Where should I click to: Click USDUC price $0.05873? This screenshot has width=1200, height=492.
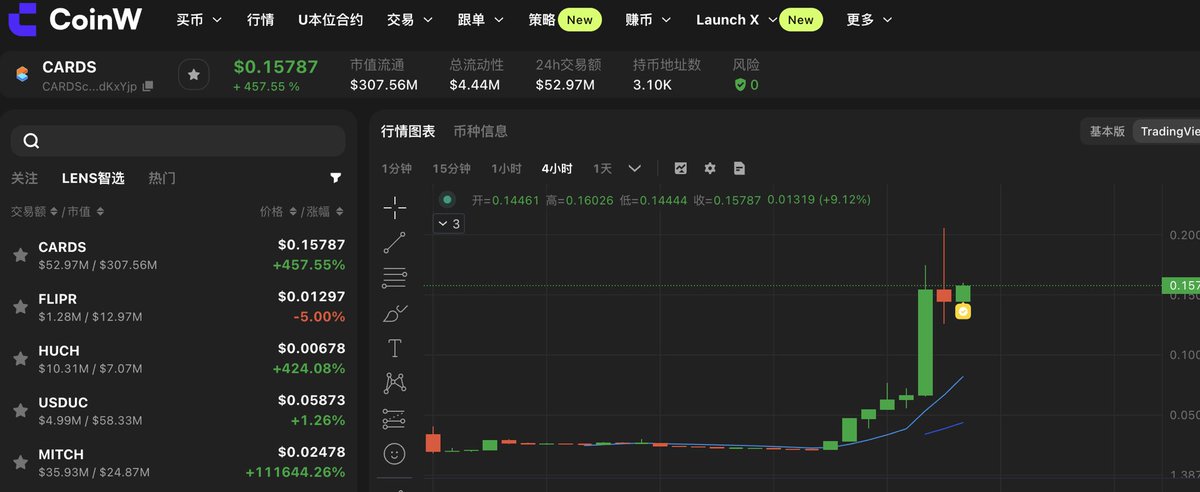pos(311,402)
